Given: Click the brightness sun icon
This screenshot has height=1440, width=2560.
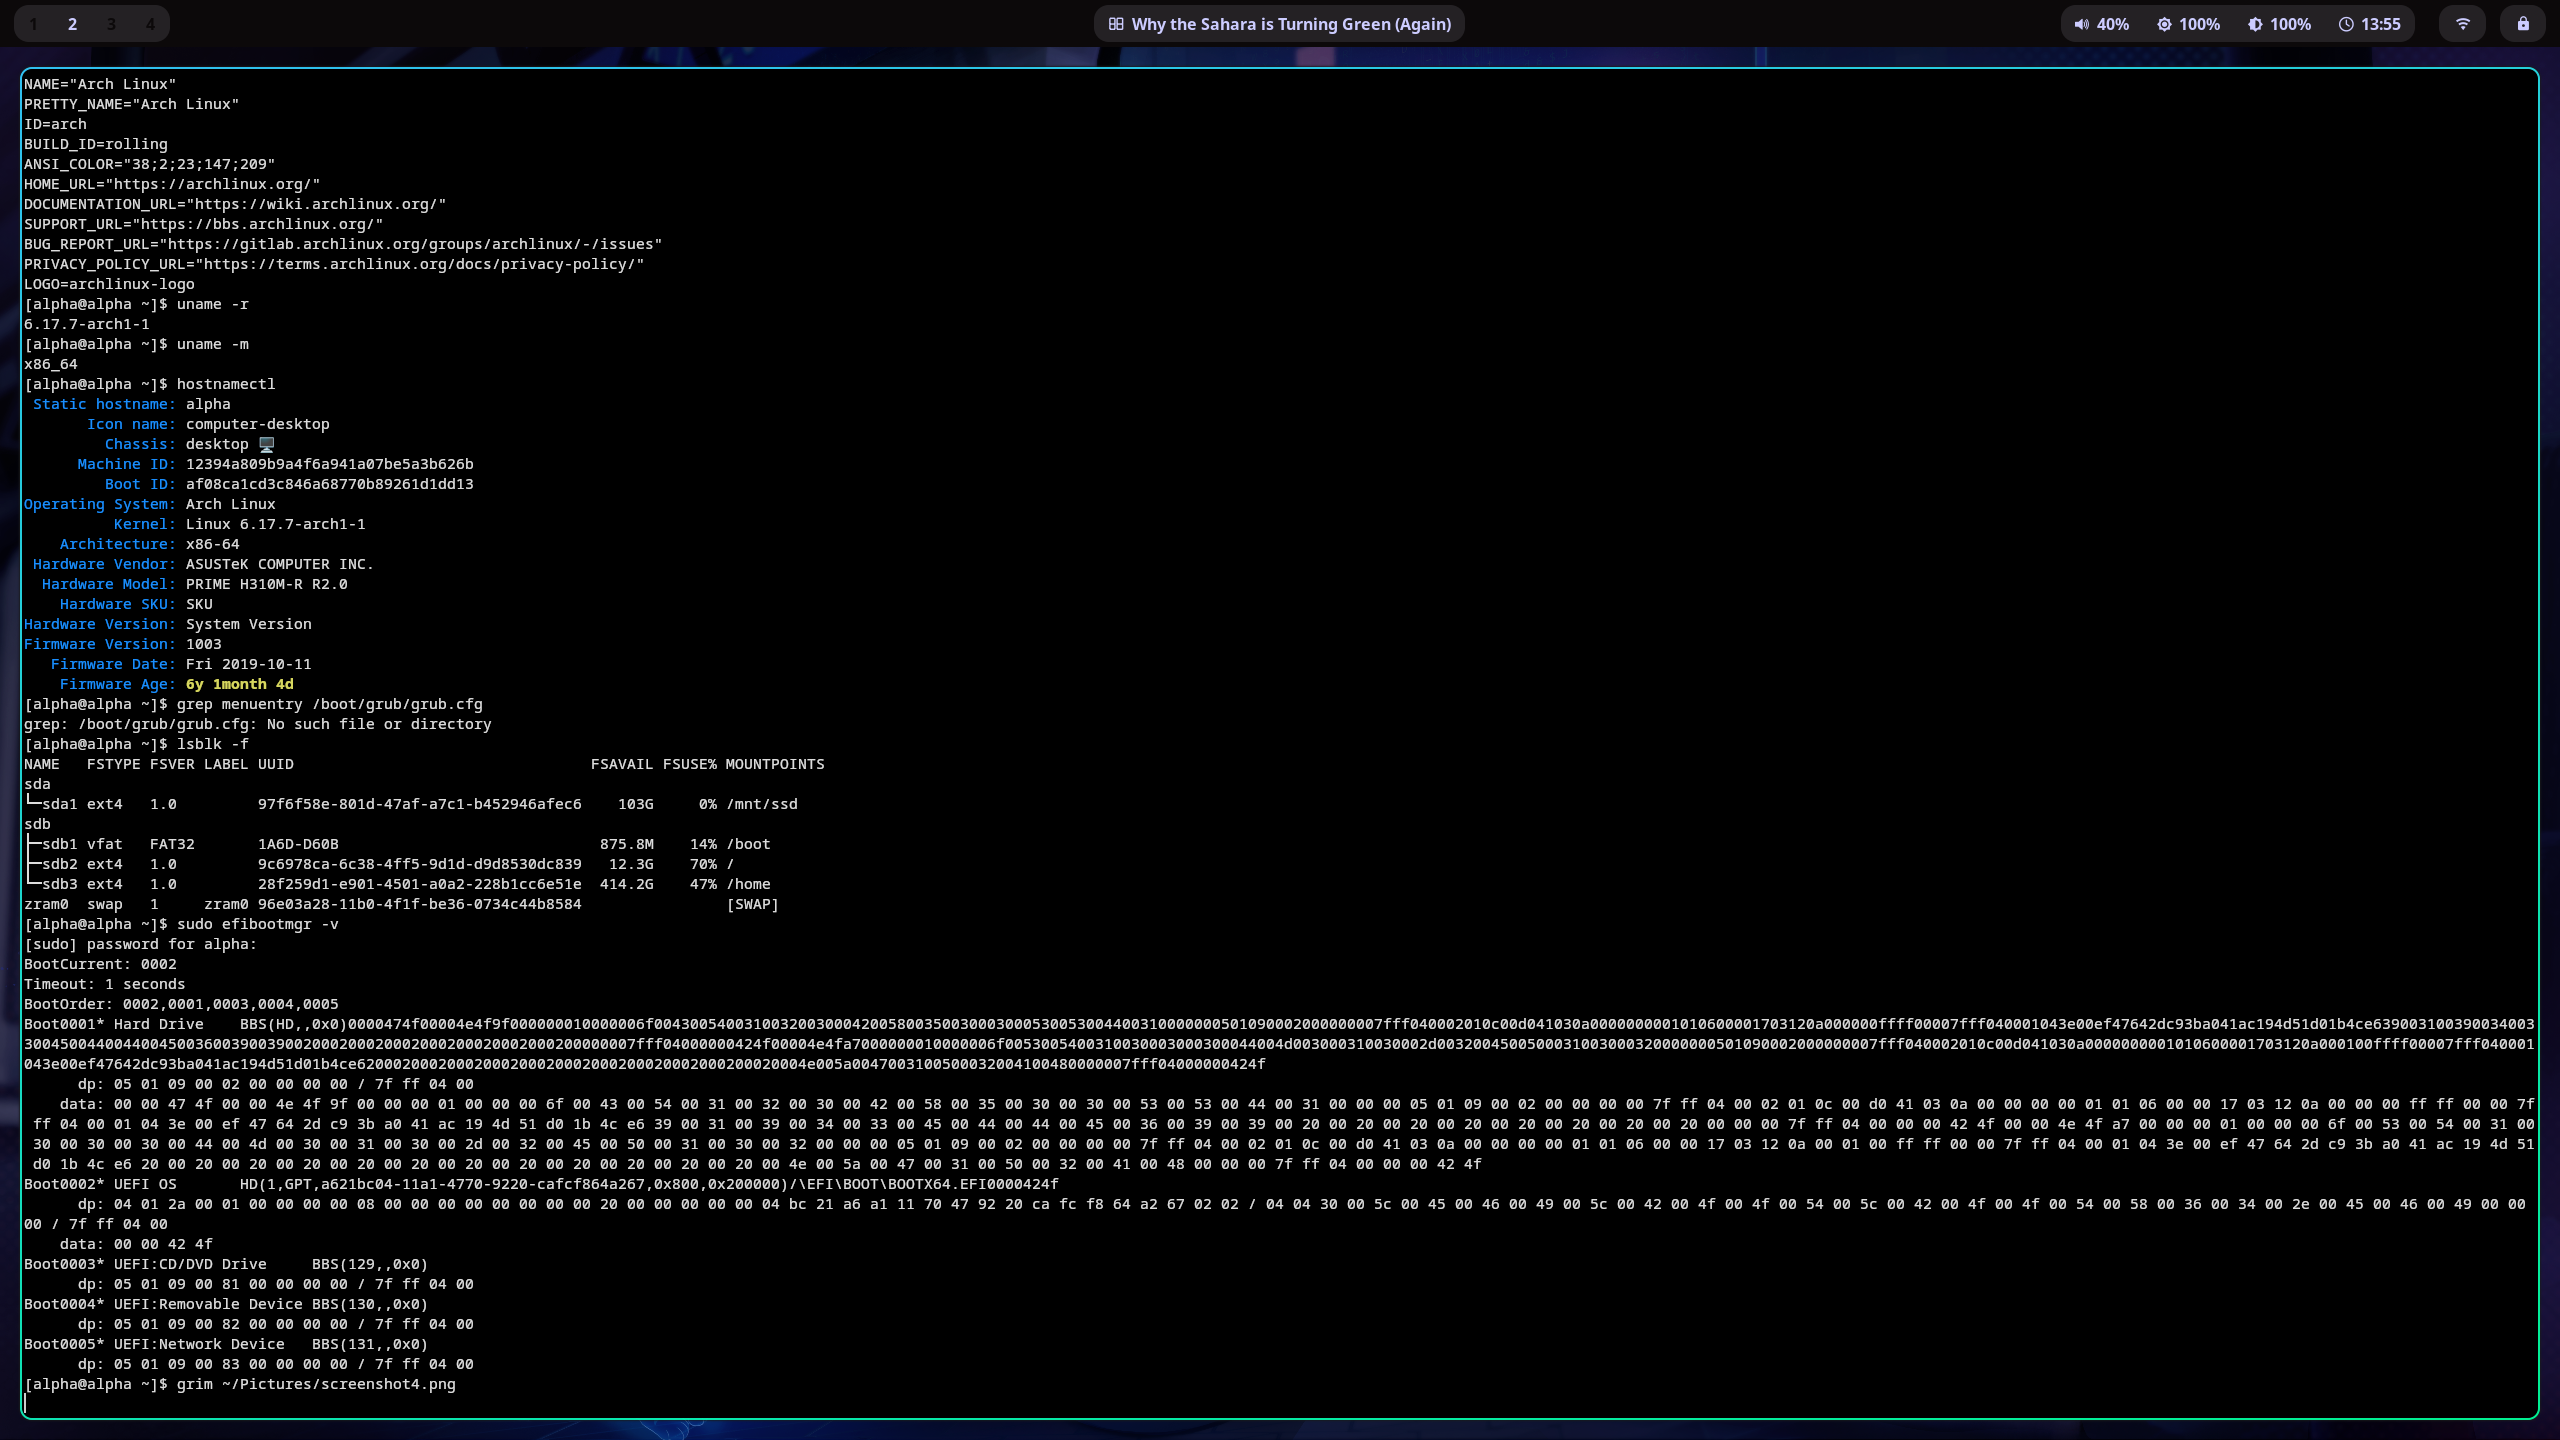Looking at the screenshot, I should pos(2164,24).
